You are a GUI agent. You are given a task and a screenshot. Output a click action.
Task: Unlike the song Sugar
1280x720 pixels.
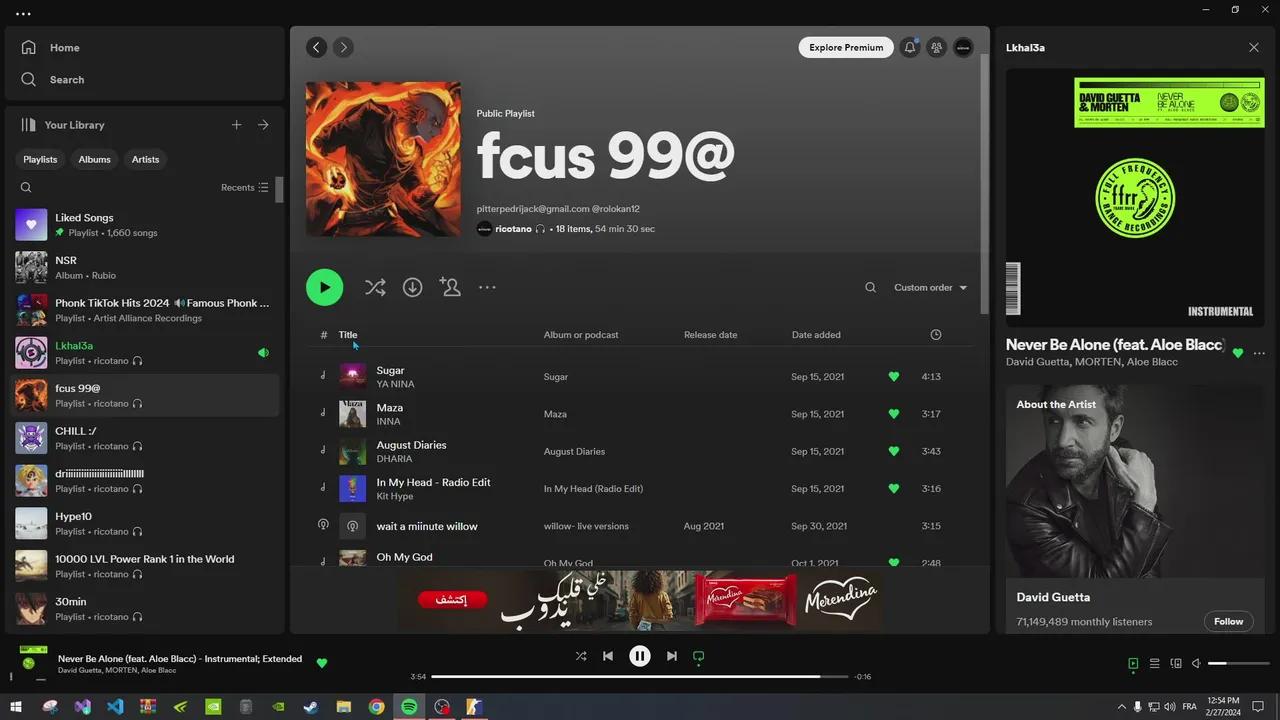tap(894, 377)
